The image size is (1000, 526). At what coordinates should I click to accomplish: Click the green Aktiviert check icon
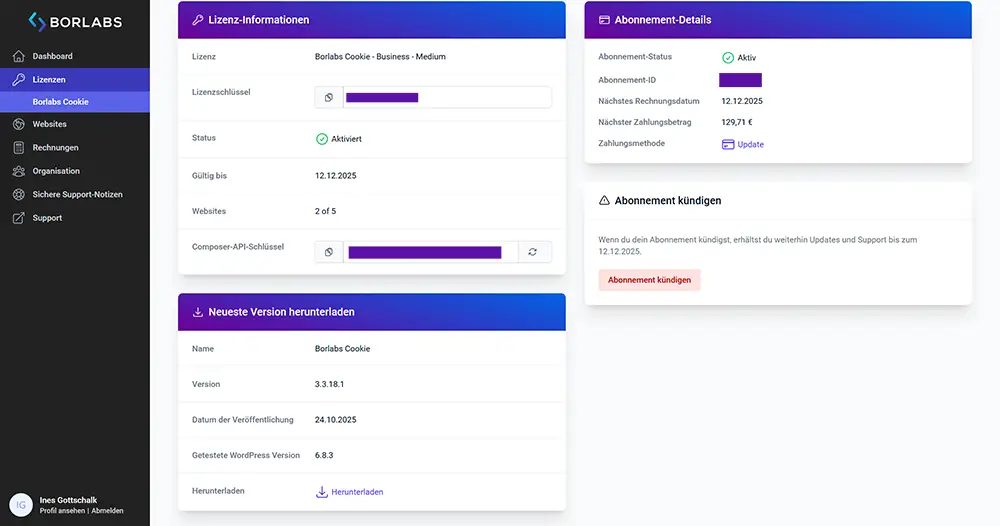(x=321, y=139)
